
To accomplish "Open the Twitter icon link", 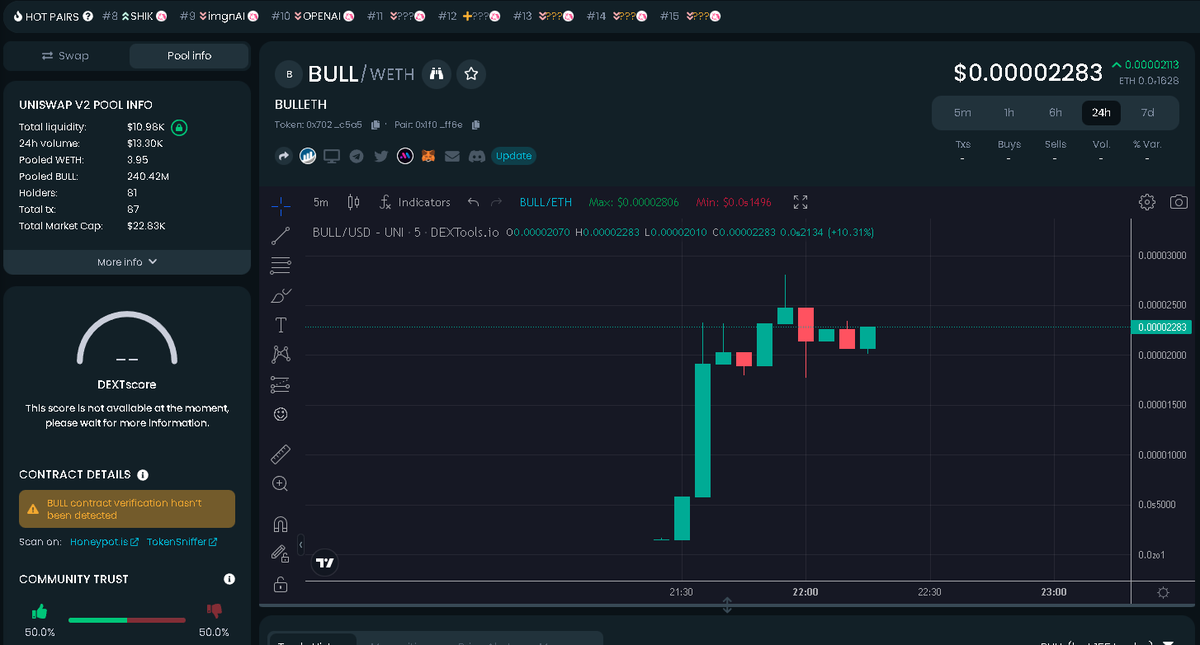I will tap(381, 156).
